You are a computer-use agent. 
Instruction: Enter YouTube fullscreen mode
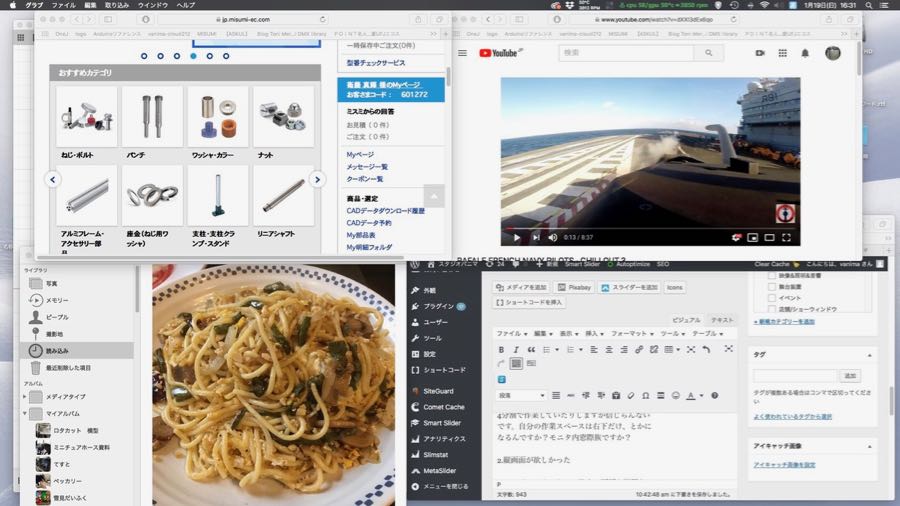click(x=786, y=238)
